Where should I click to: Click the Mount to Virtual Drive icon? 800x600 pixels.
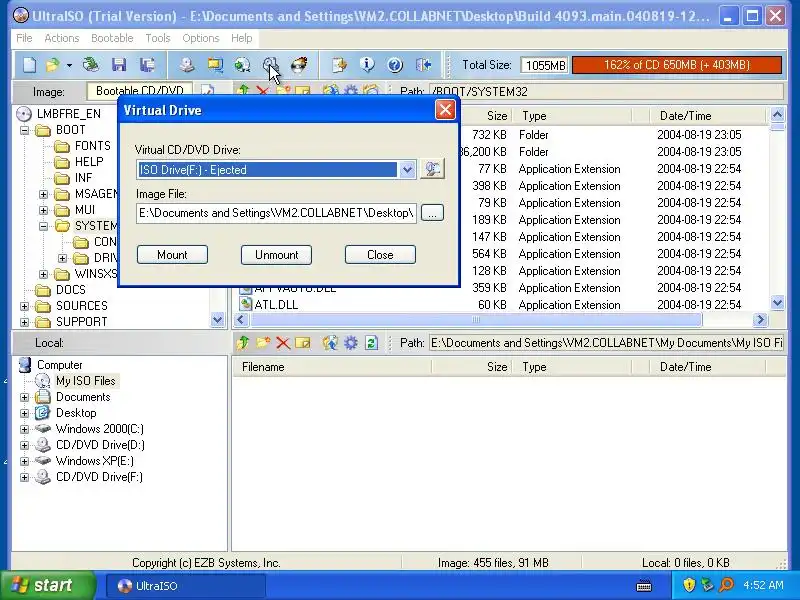point(270,65)
